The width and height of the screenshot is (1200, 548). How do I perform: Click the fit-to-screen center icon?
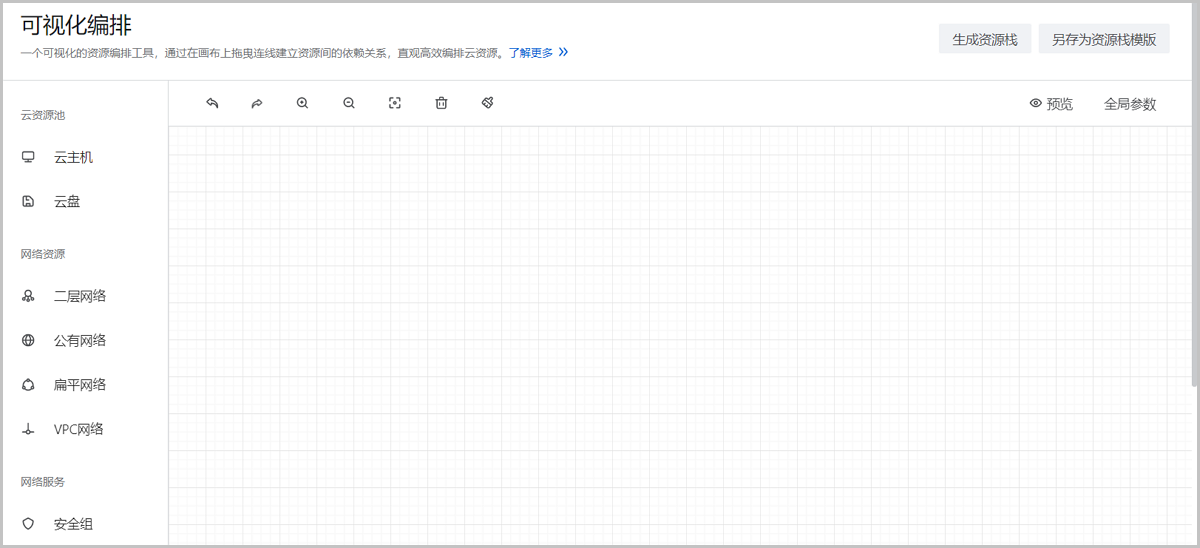[395, 103]
